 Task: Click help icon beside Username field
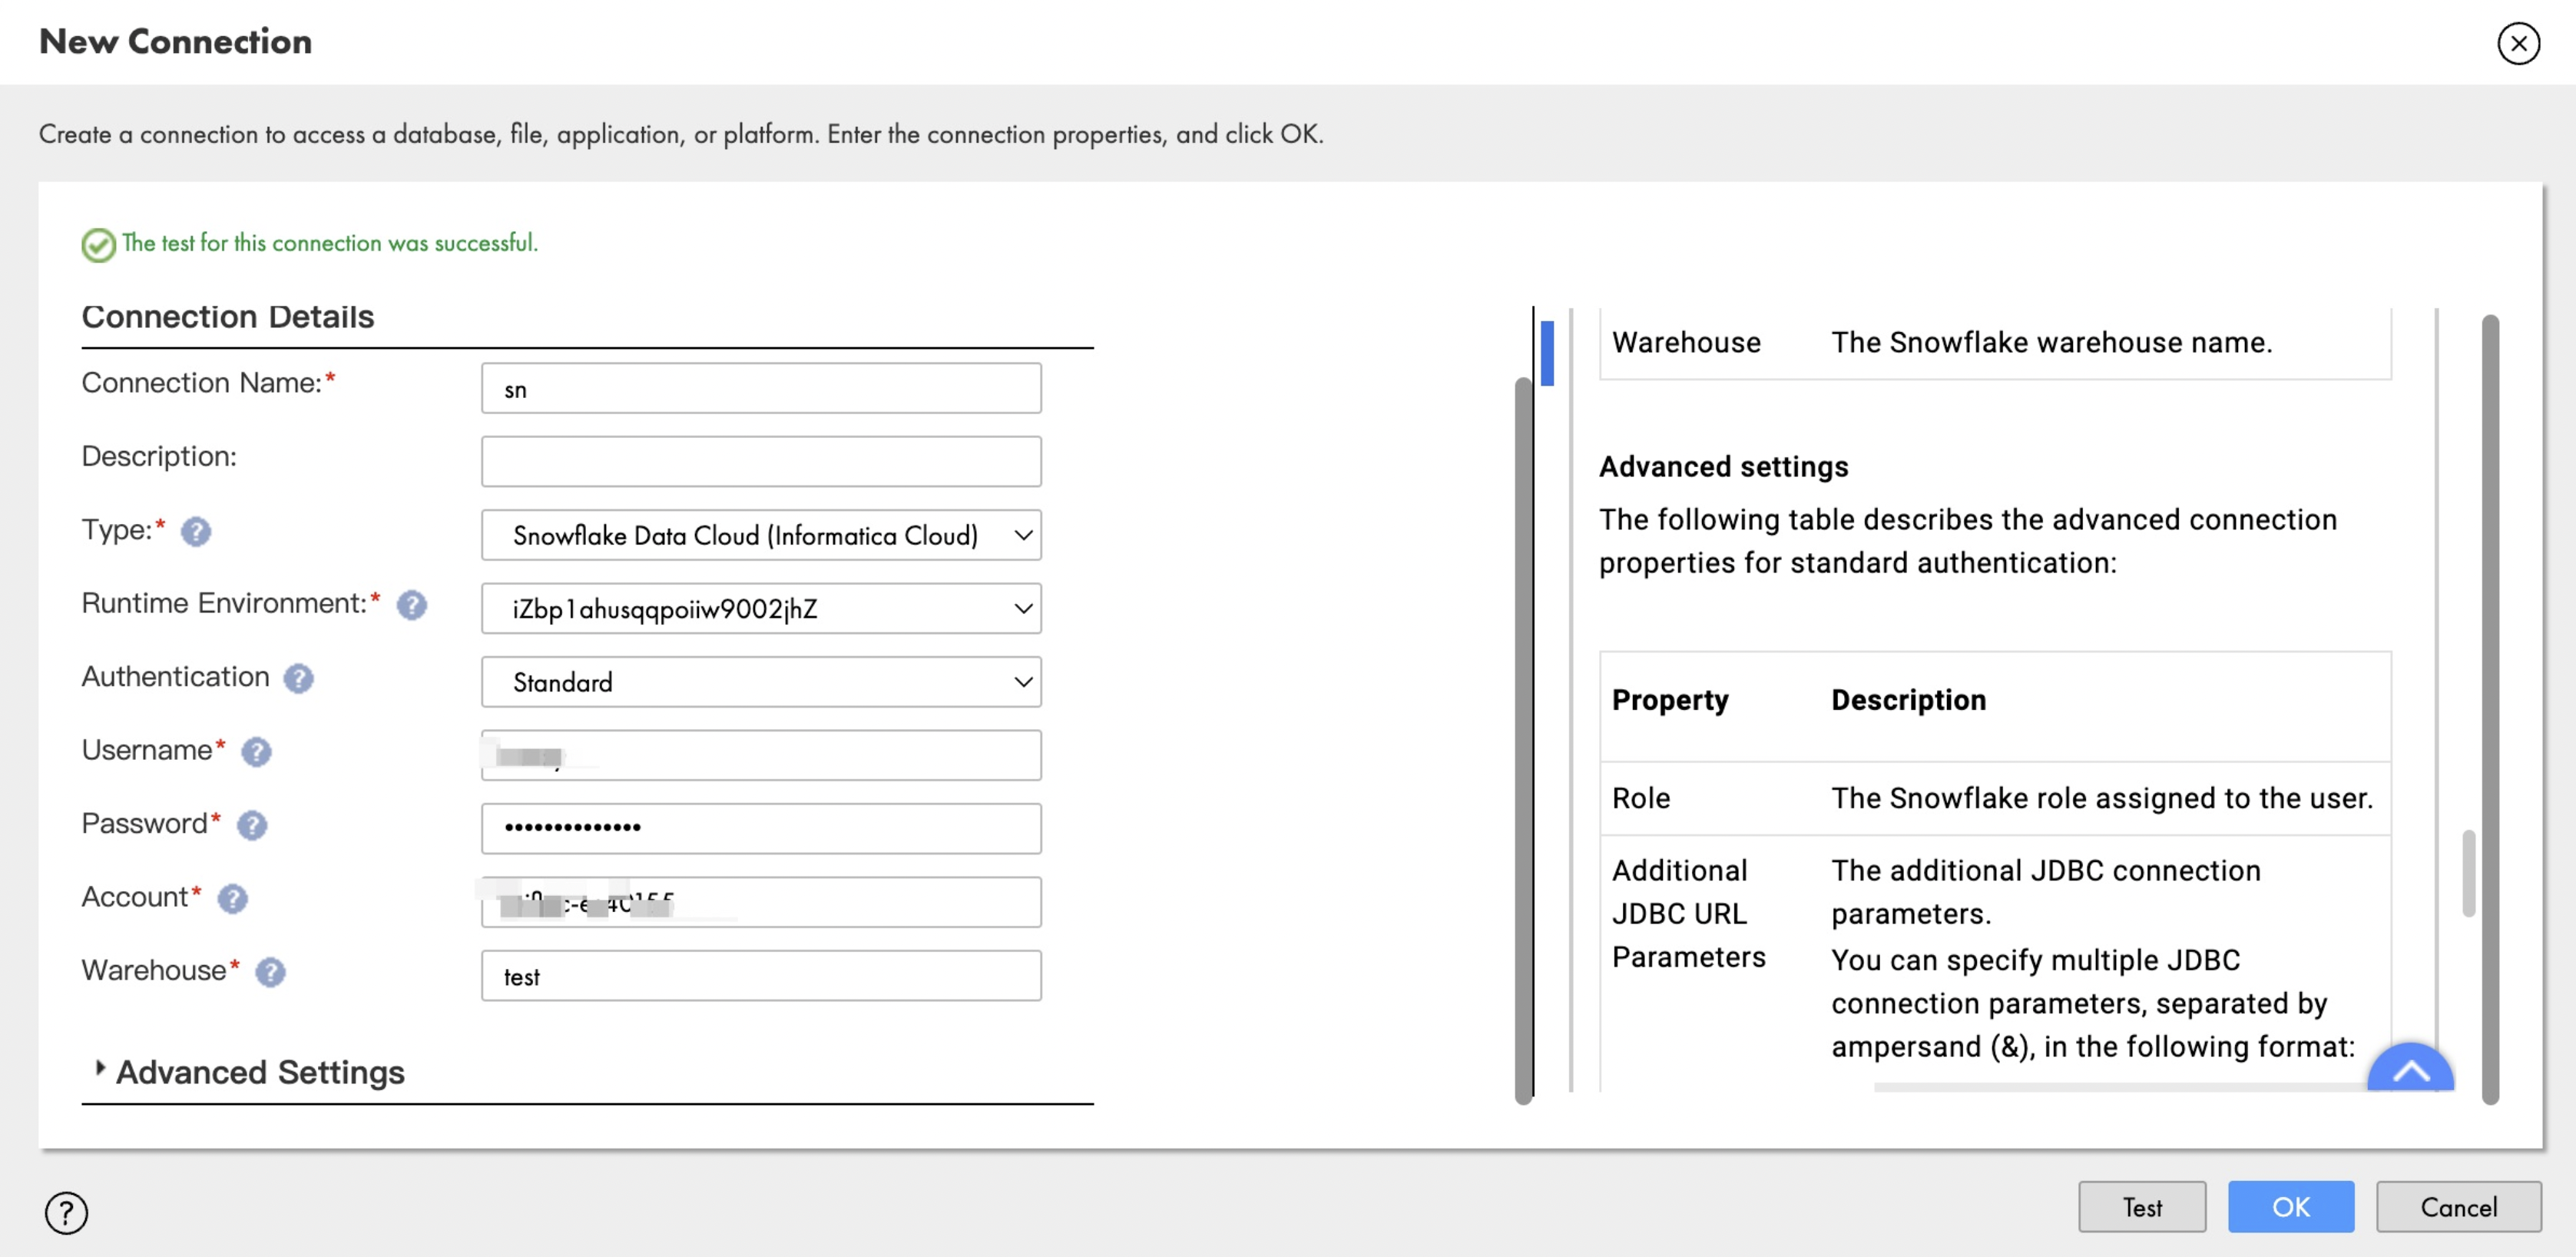tap(256, 752)
